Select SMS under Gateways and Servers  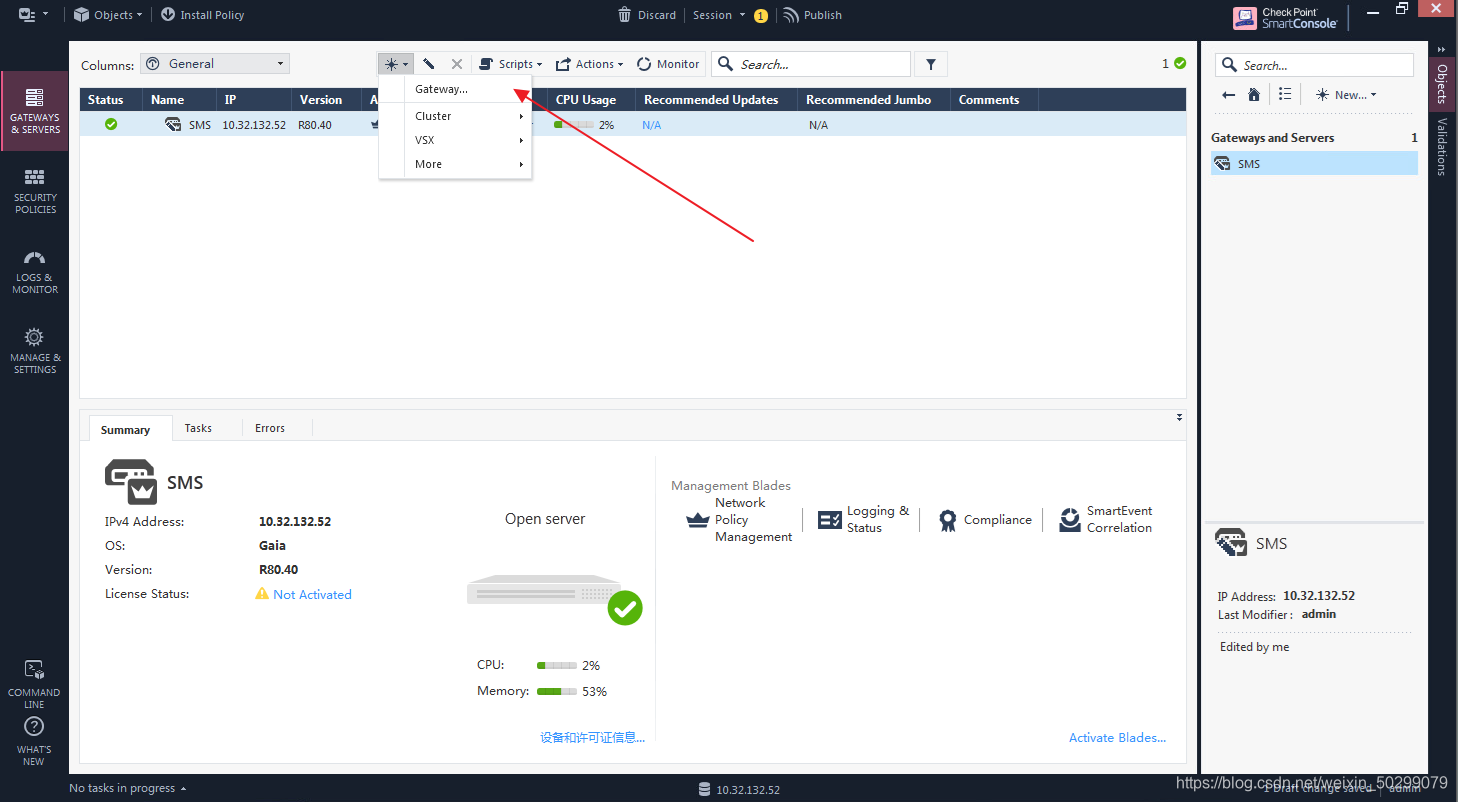click(1314, 163)
